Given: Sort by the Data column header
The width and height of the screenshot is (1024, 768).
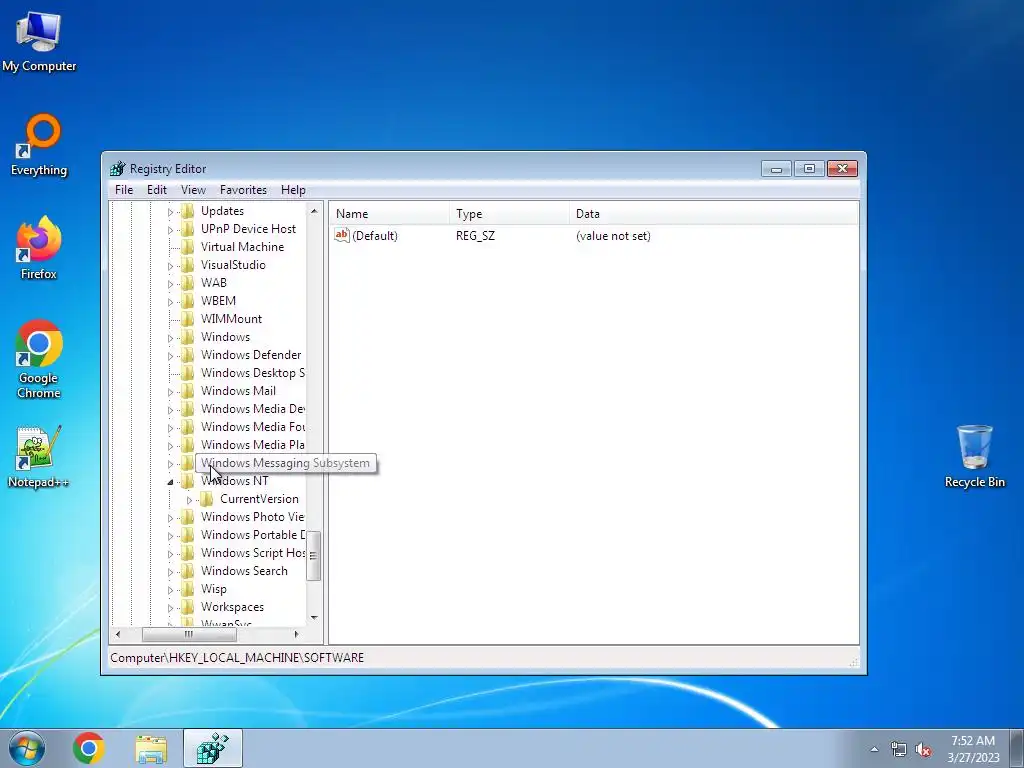Looking at the screenshot, I should [x=714, y=214].
